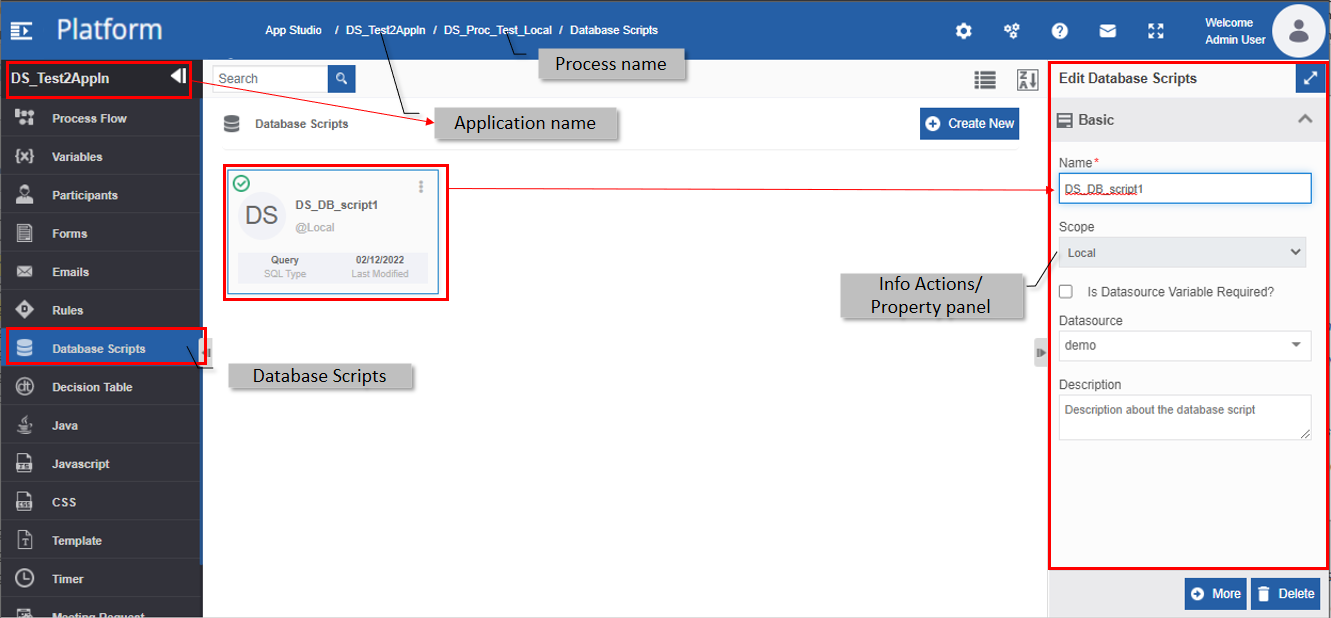This screenshot has width=1331, height=618.
Task: Open the Scope dropdown showing Local
Action: point(1182,252)
